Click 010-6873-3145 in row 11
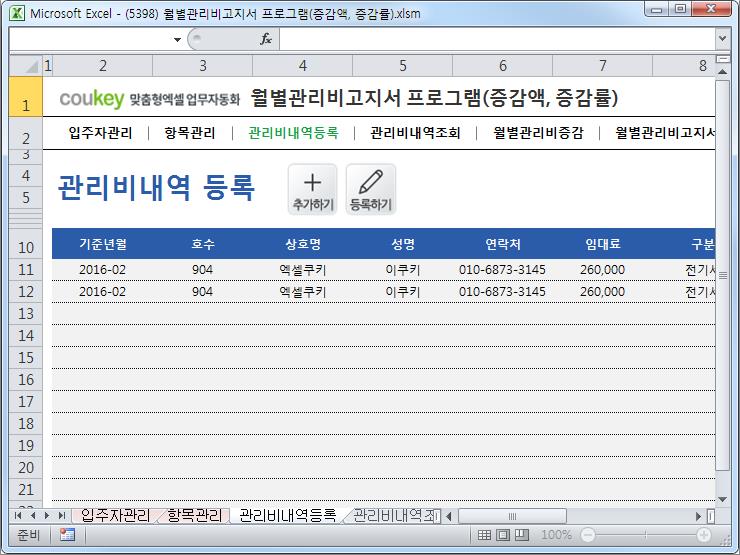Screen dimensions: 740x555 pyautogui.click(x=502, y=270)
